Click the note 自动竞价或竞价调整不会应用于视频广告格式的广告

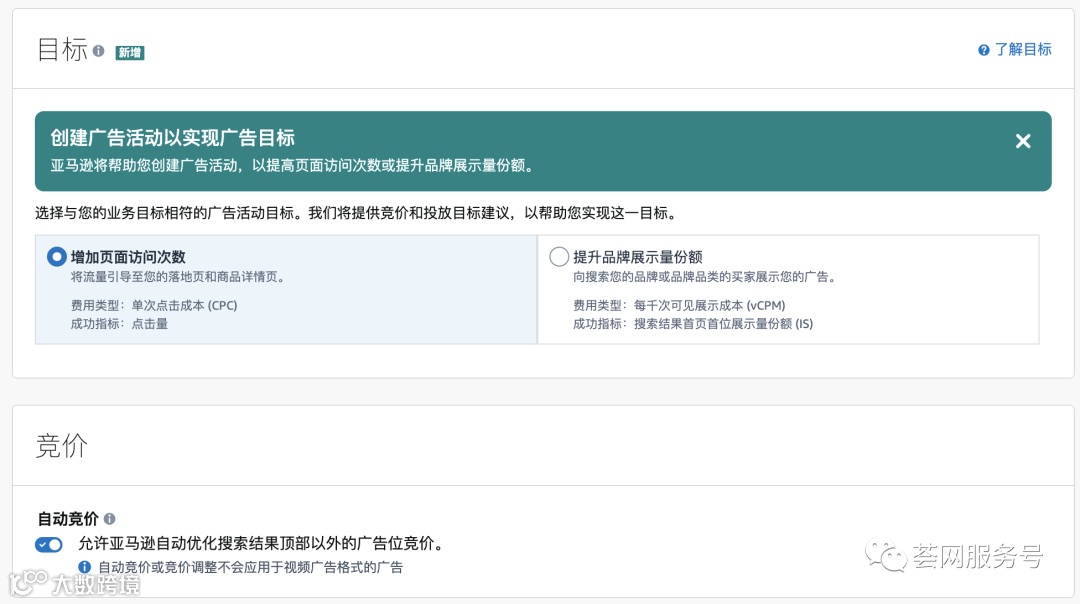[251, 567]
